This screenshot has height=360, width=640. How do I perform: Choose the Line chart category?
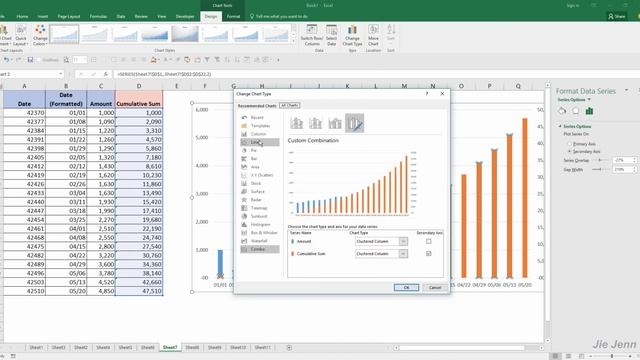(x=260, y=142)
